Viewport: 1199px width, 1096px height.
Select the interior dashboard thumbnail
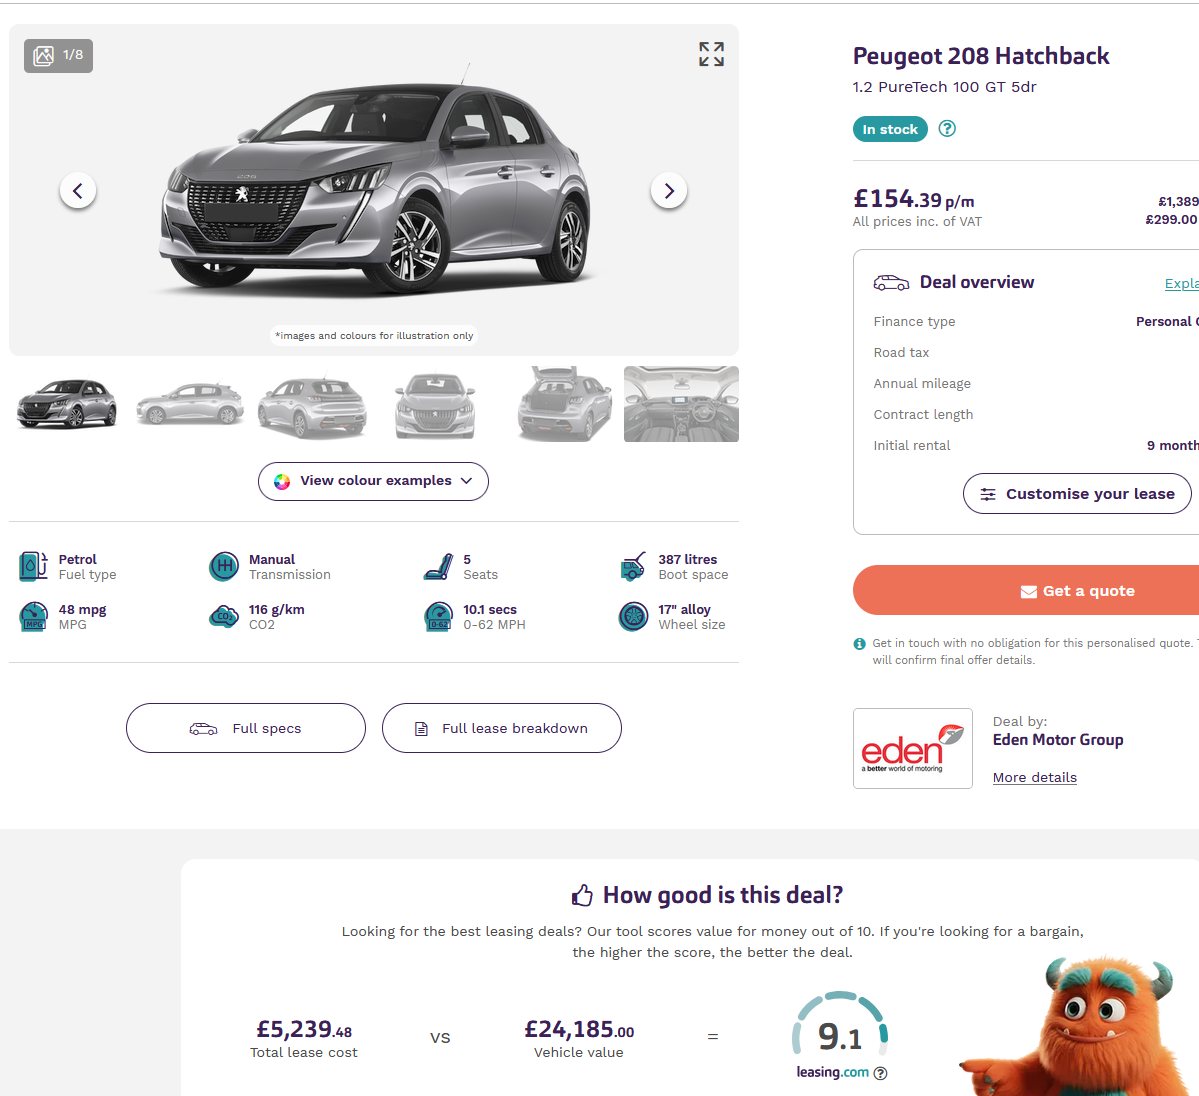tap(681, 404)
